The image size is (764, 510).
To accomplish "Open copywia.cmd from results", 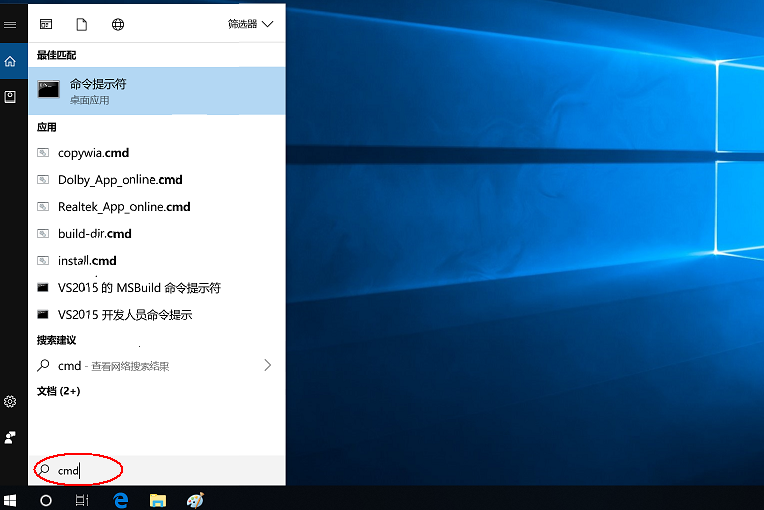I will (93, 153).
